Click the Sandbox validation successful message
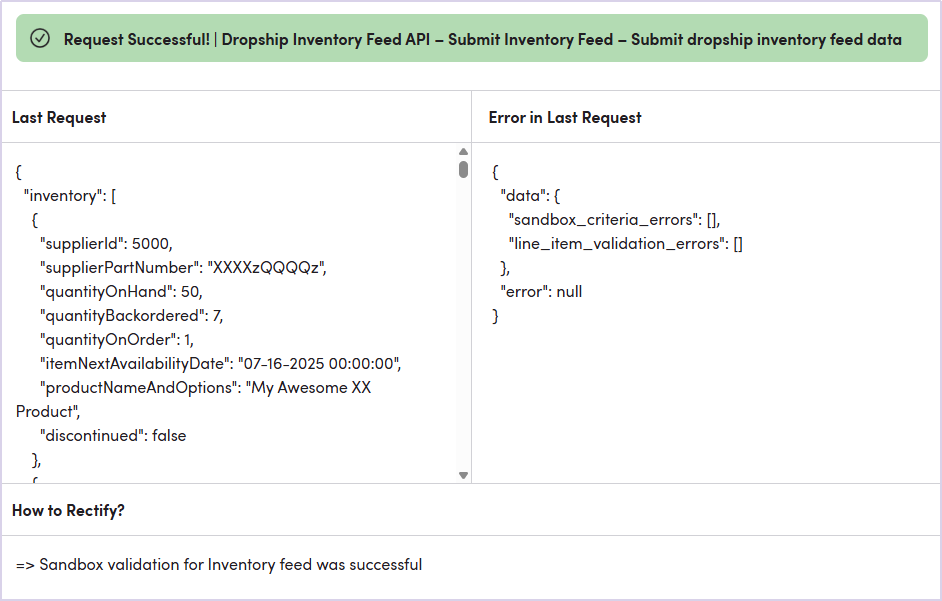Viewport: 942px width, 601px height. click(x=219, y=564)
